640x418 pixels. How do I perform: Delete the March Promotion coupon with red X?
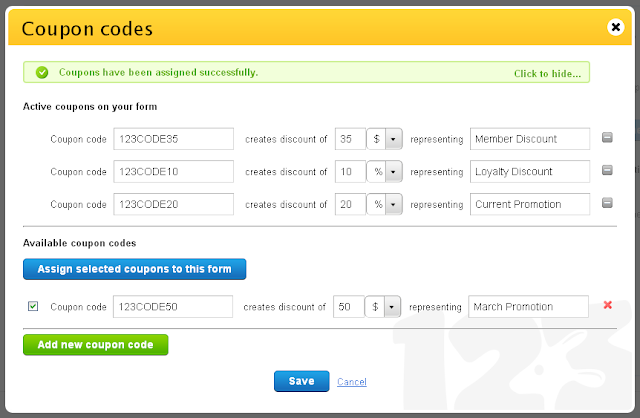click(607, 305)
